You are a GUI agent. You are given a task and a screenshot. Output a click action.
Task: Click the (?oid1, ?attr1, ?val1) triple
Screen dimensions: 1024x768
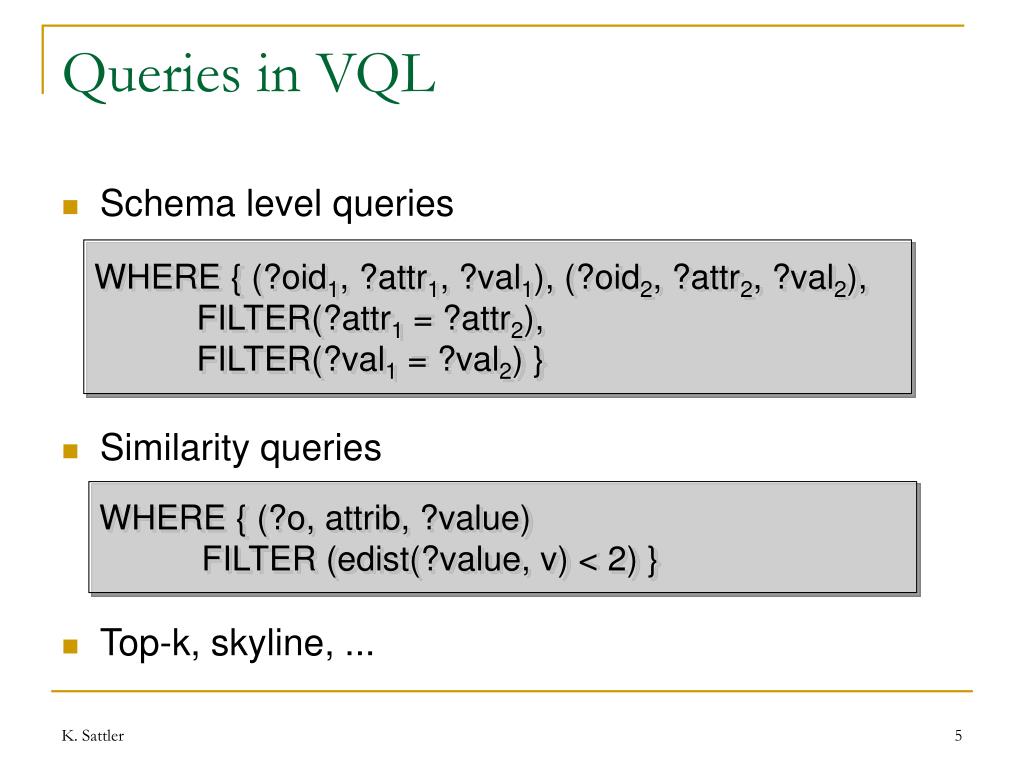[x=402, y=279]
